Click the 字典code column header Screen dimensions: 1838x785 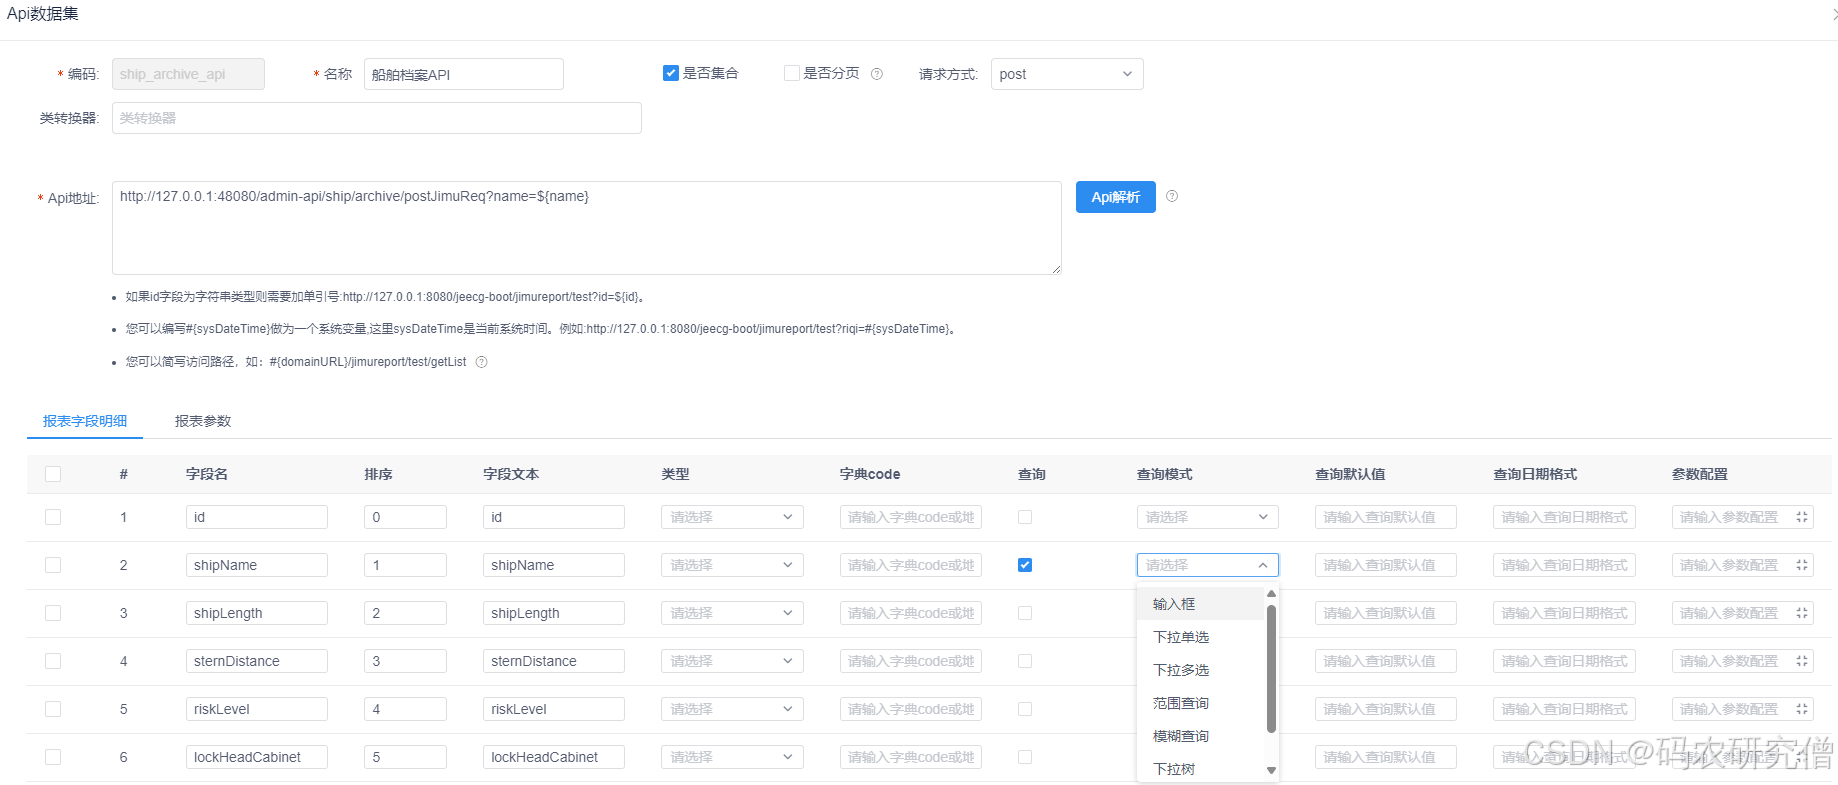tap(870, 474)
